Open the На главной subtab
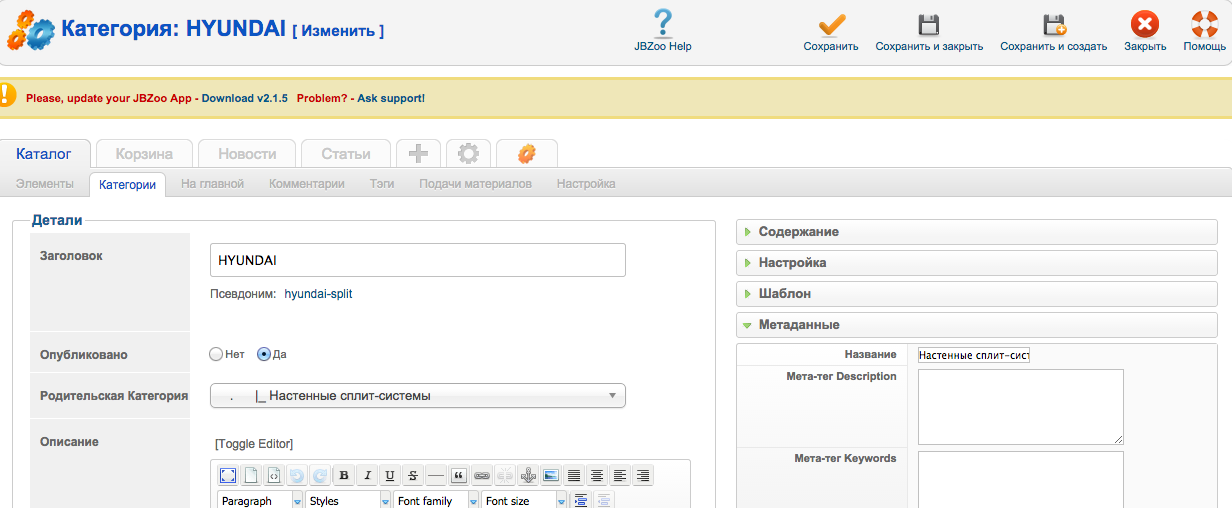Screen dimensions: 1232x508 point(212,184)
